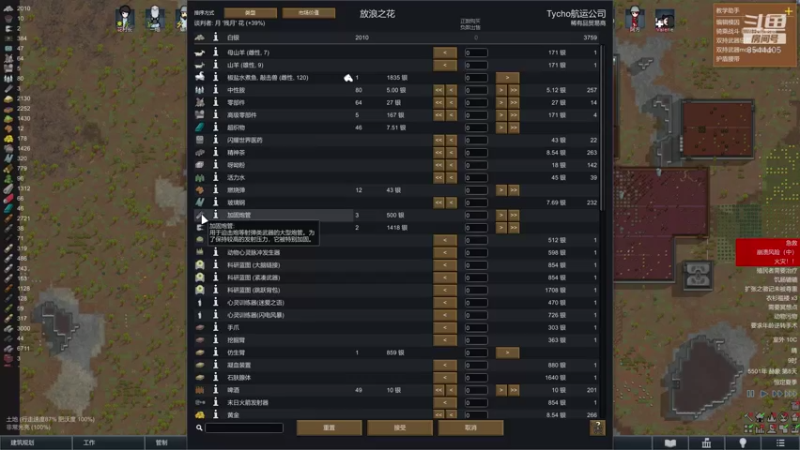Viewport: 800px width, 450px height.
Task: Click the green 活力水 item icon
Action: (x=199, y=178)
